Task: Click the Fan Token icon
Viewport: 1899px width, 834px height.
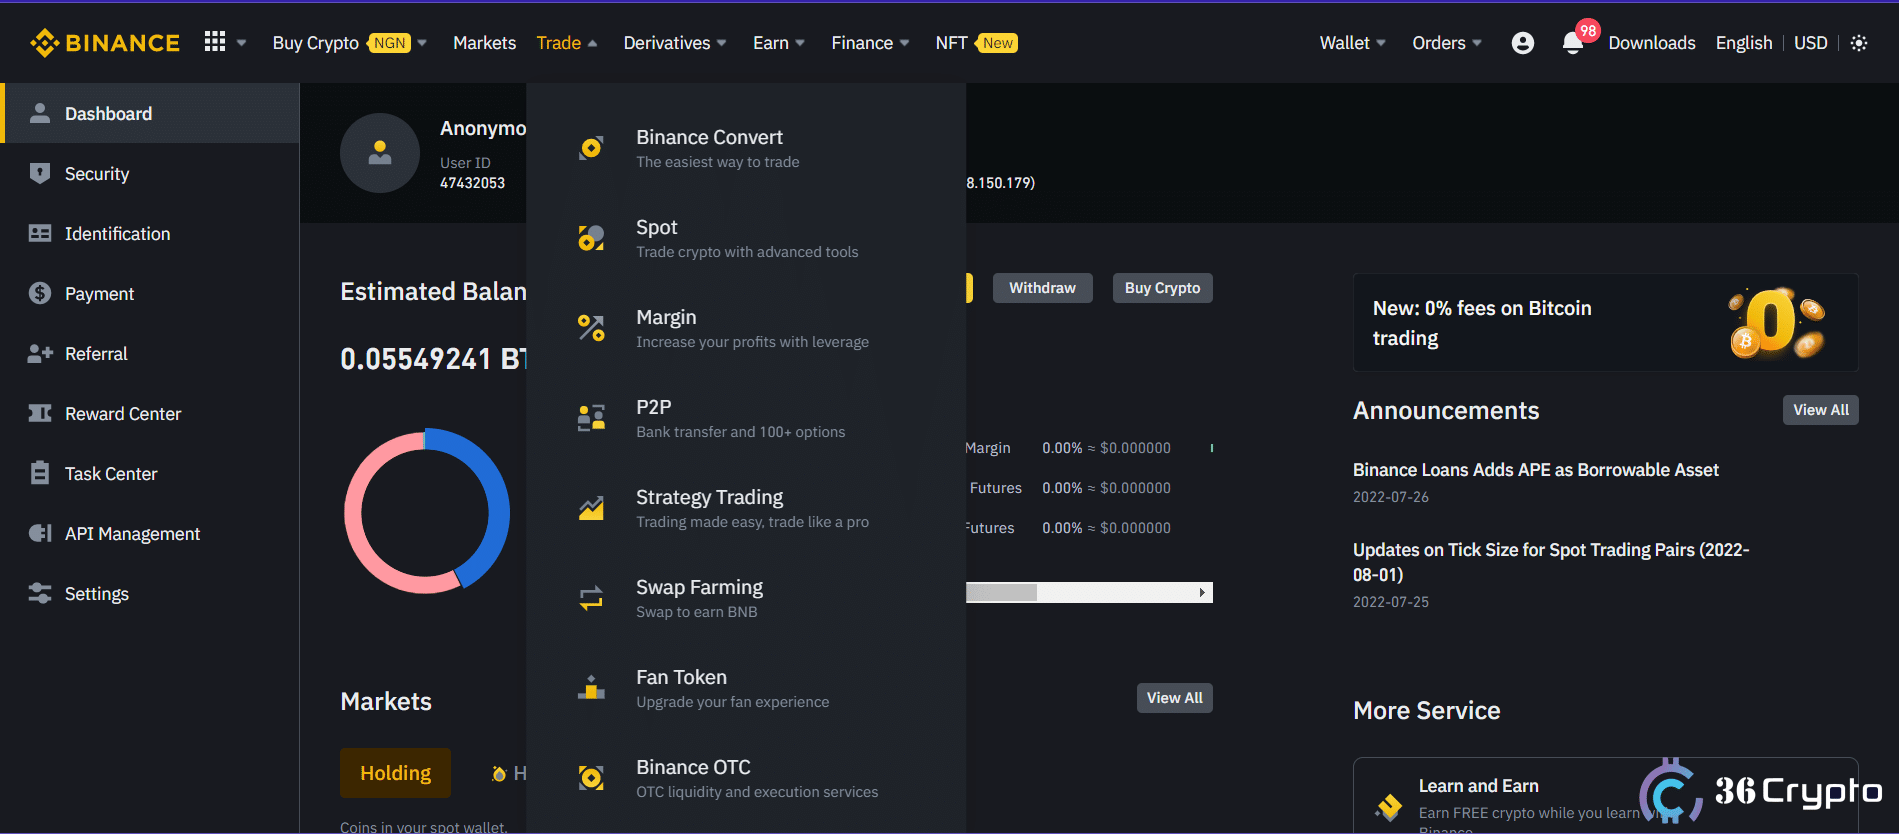Action: coord(591,688)
